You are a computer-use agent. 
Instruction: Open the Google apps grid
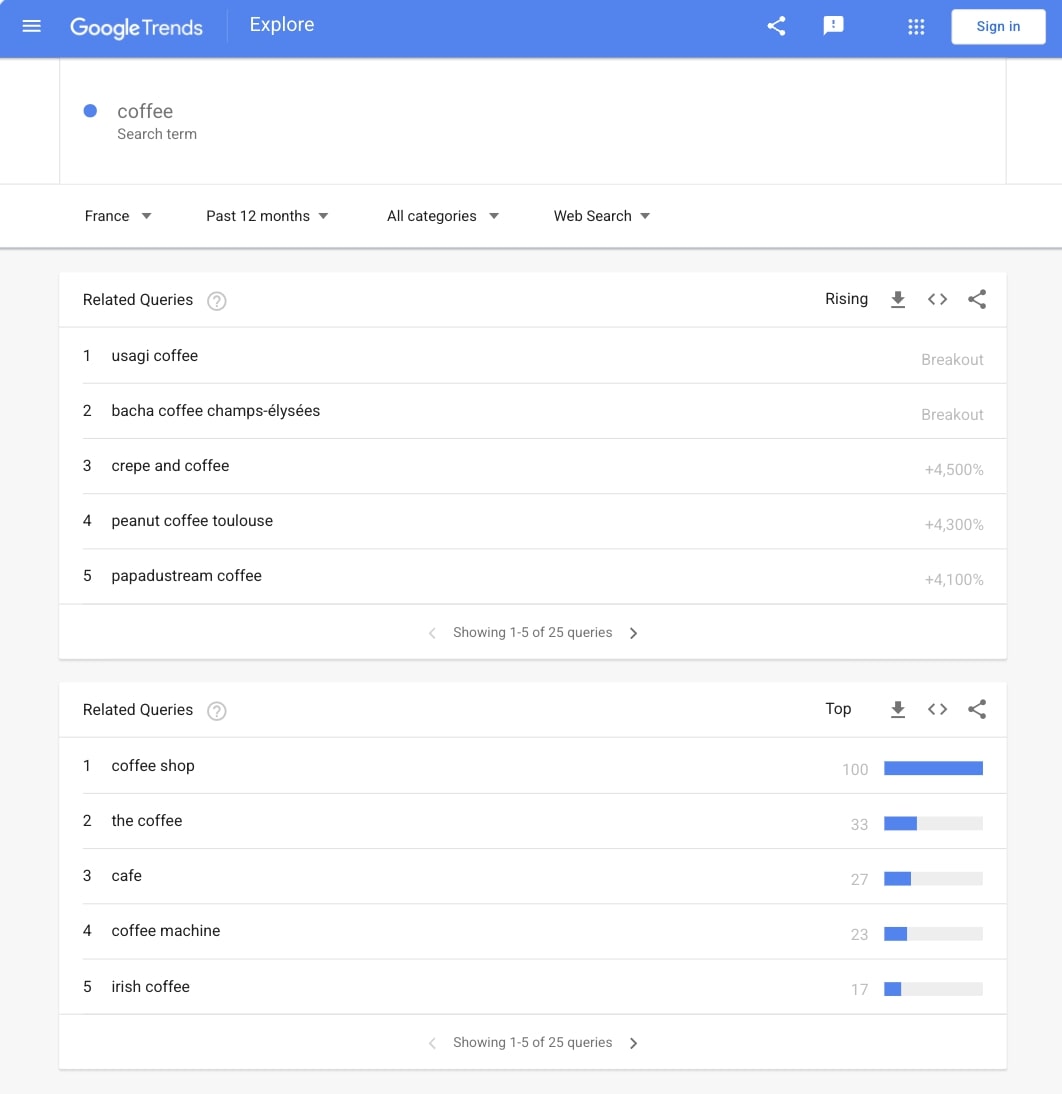click(x=916, y=27)
